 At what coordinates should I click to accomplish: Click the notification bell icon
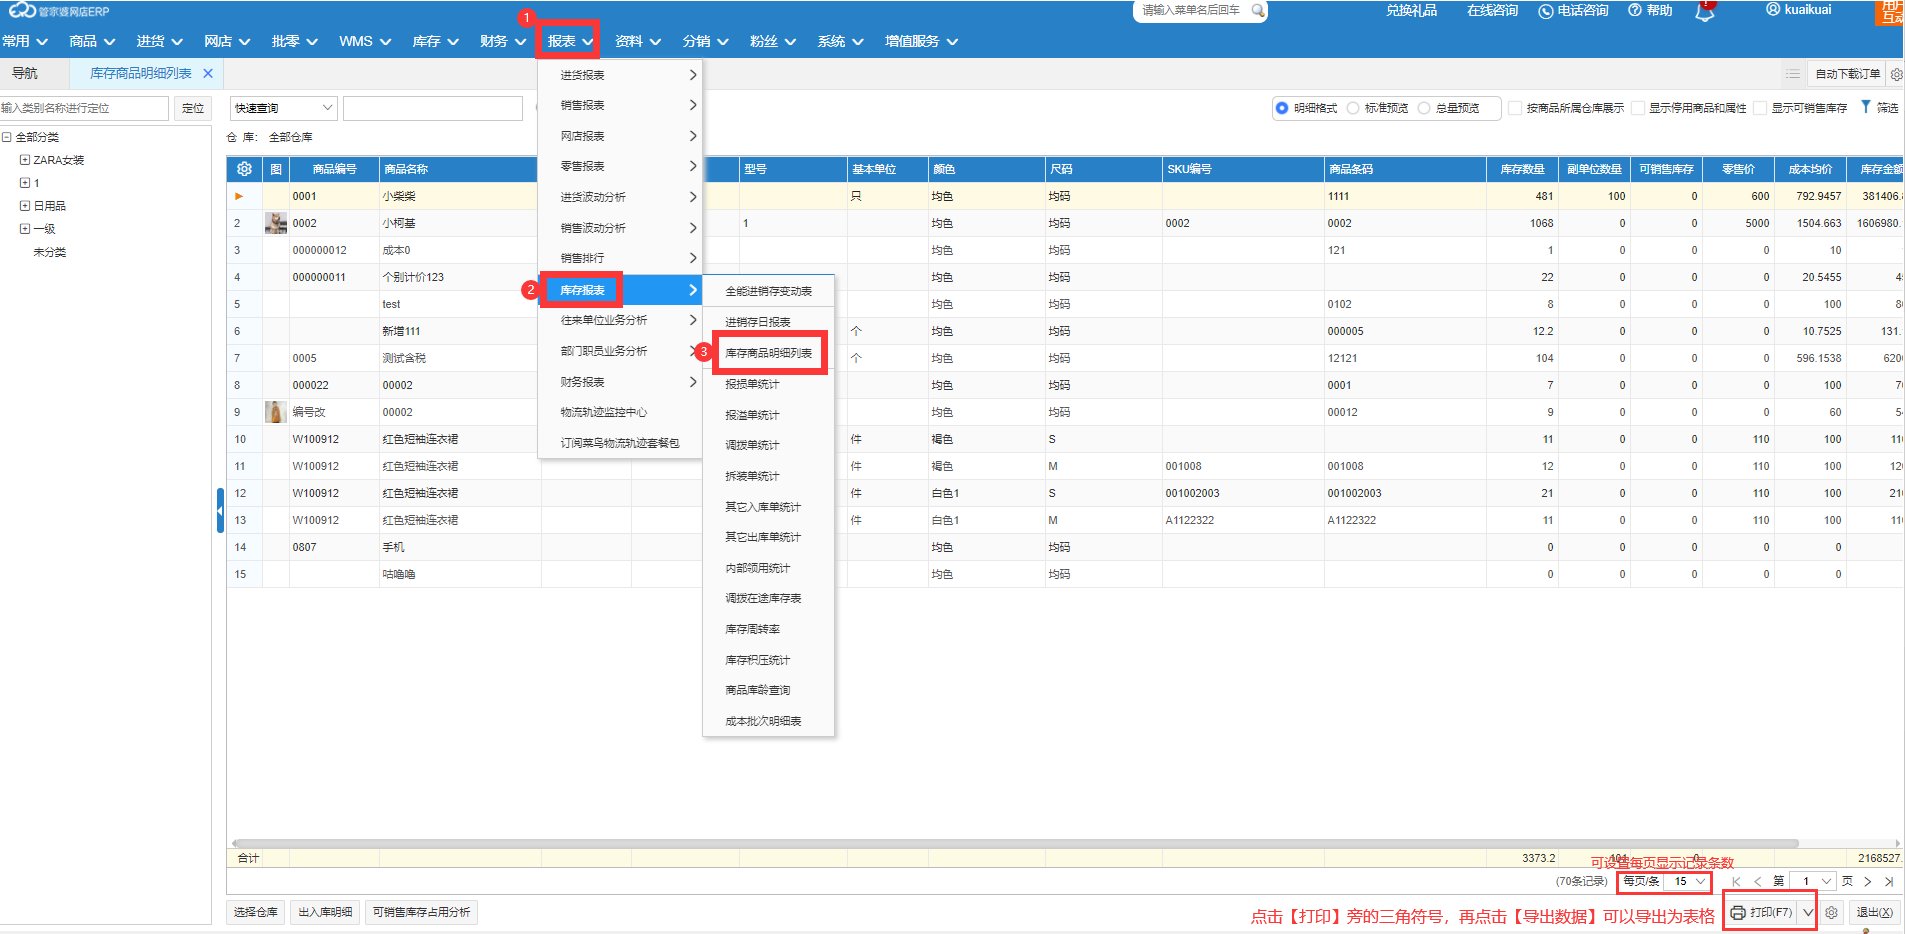1704,12
